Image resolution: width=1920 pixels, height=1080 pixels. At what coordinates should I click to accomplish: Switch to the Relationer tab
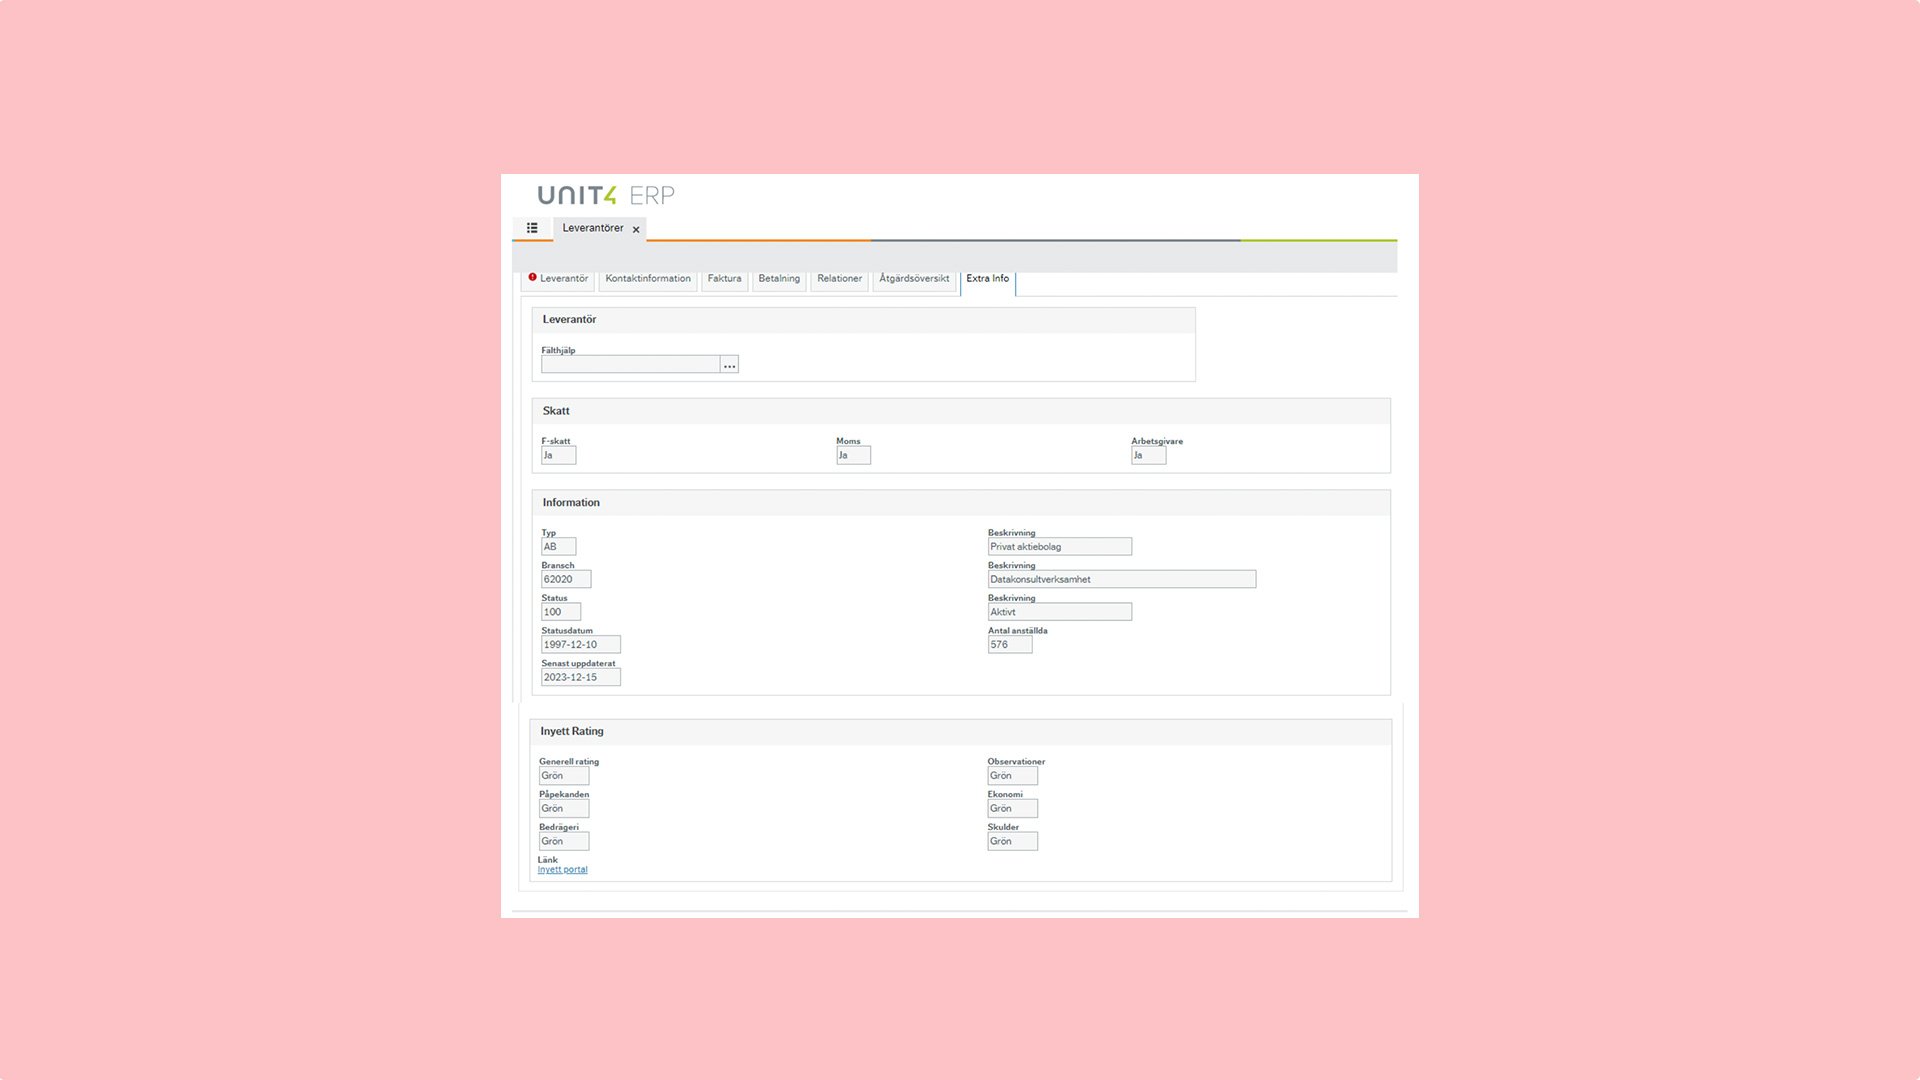click(839, 279)
